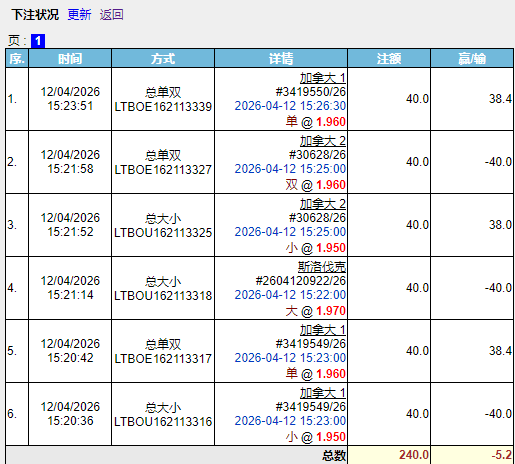Open 加拿大 2 link in row 3
The height and width of the screenshot is (464, 515).
pos(323,204)
